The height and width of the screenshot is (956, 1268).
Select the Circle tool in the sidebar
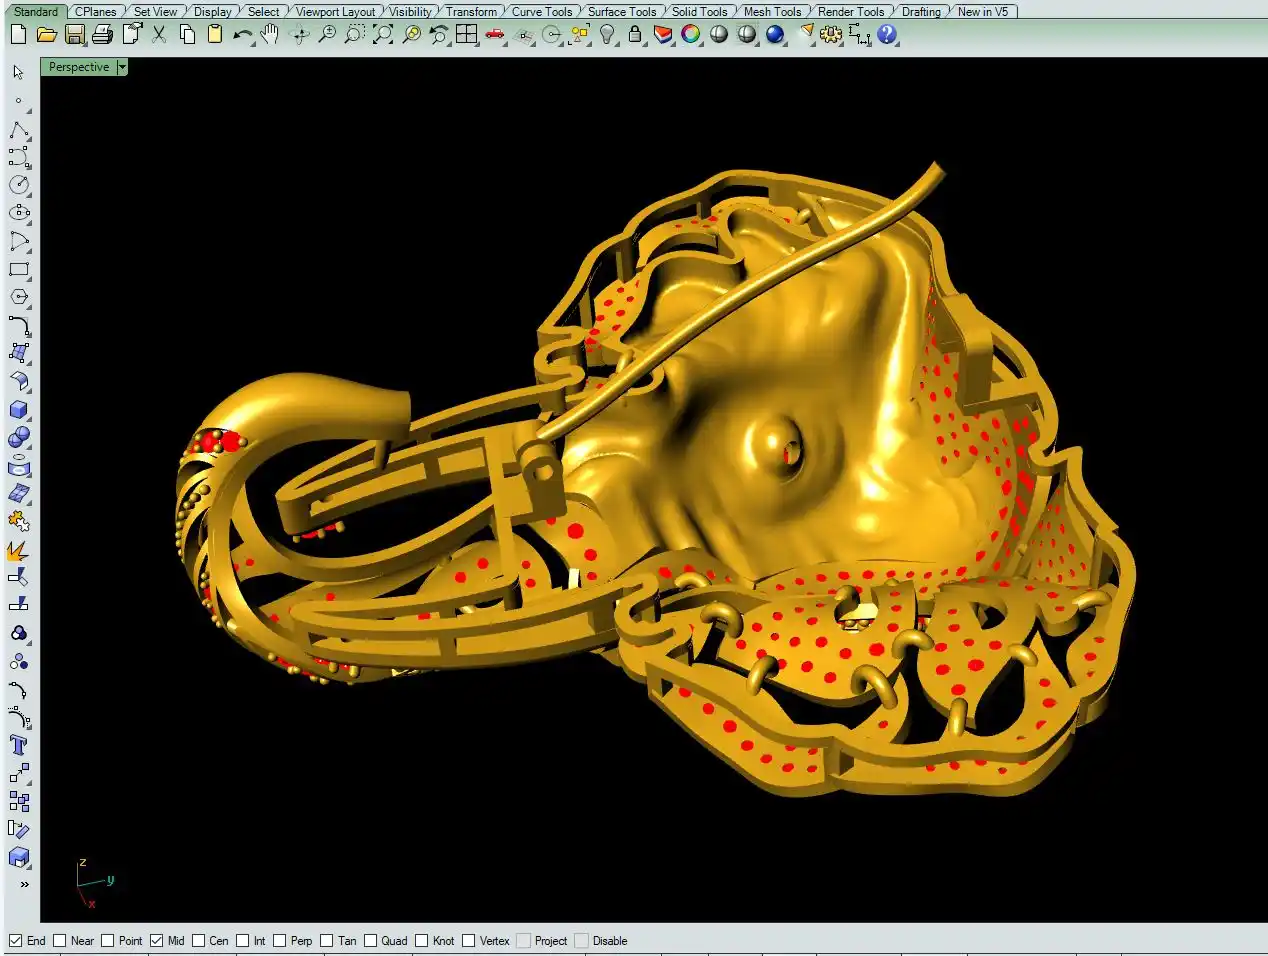point(19,185)
